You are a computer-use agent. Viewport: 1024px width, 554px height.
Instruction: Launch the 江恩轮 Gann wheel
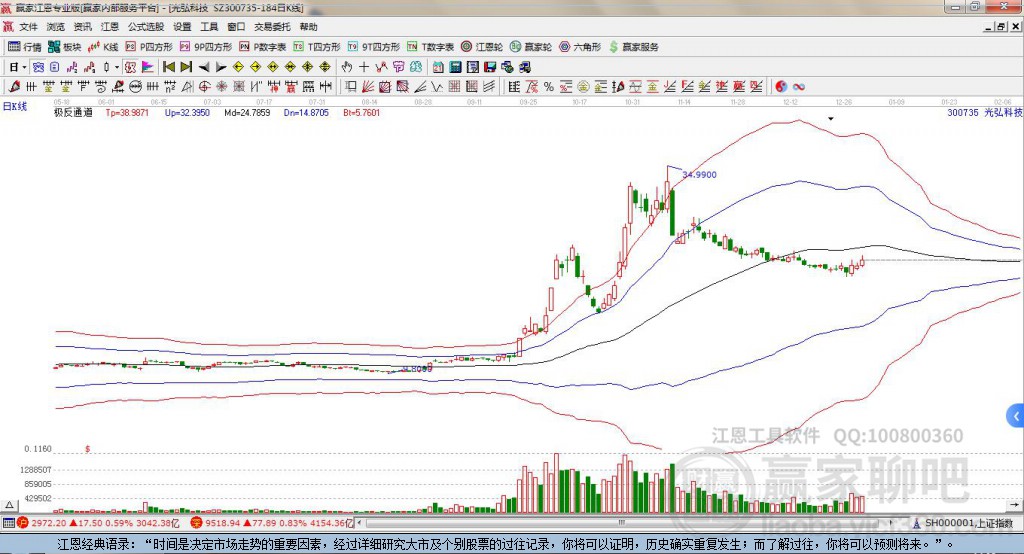[x=482, y=47]
